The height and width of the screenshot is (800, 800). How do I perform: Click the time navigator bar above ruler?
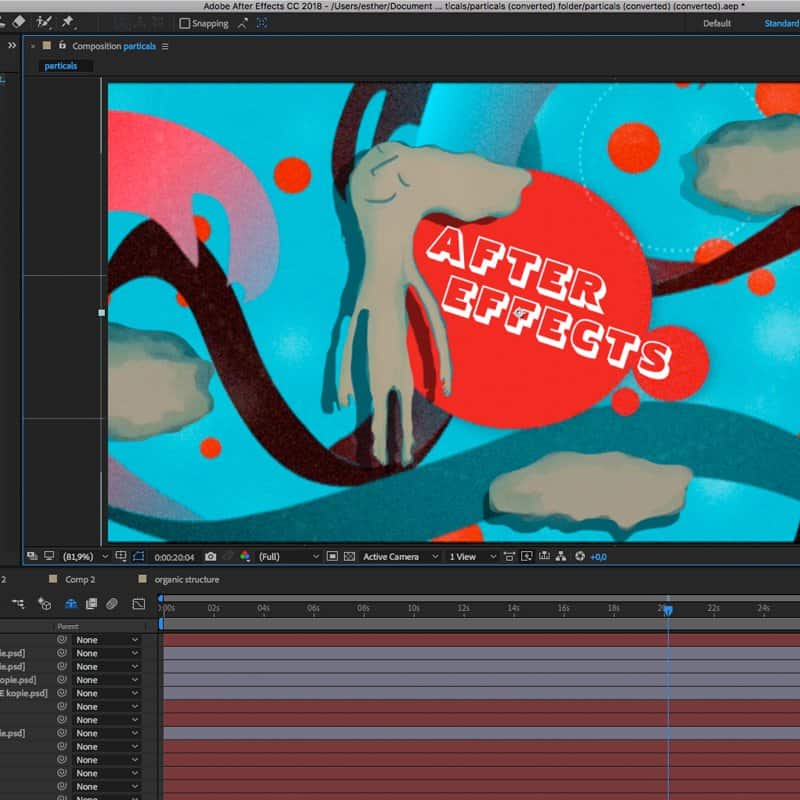point(480,598)
